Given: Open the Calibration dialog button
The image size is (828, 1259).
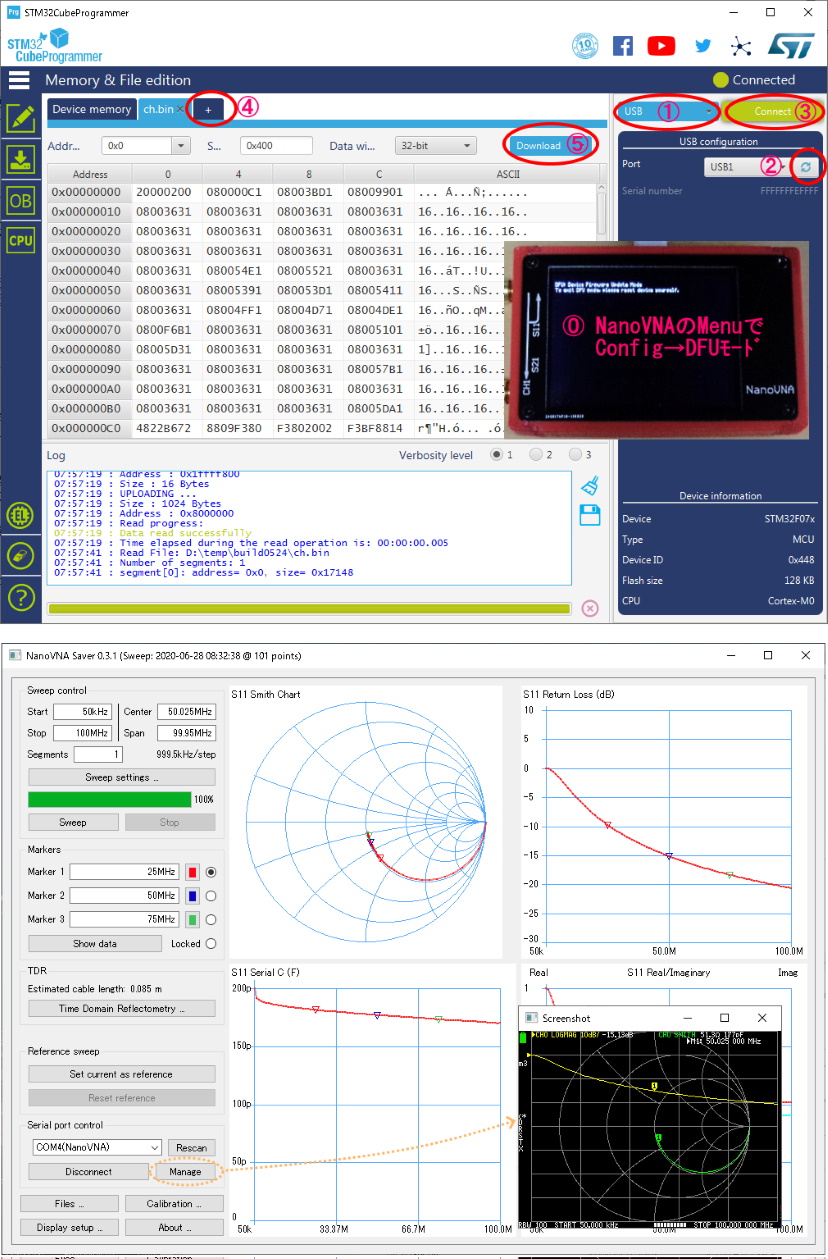Looking at the screenshot, I should tap(173, 1203).
